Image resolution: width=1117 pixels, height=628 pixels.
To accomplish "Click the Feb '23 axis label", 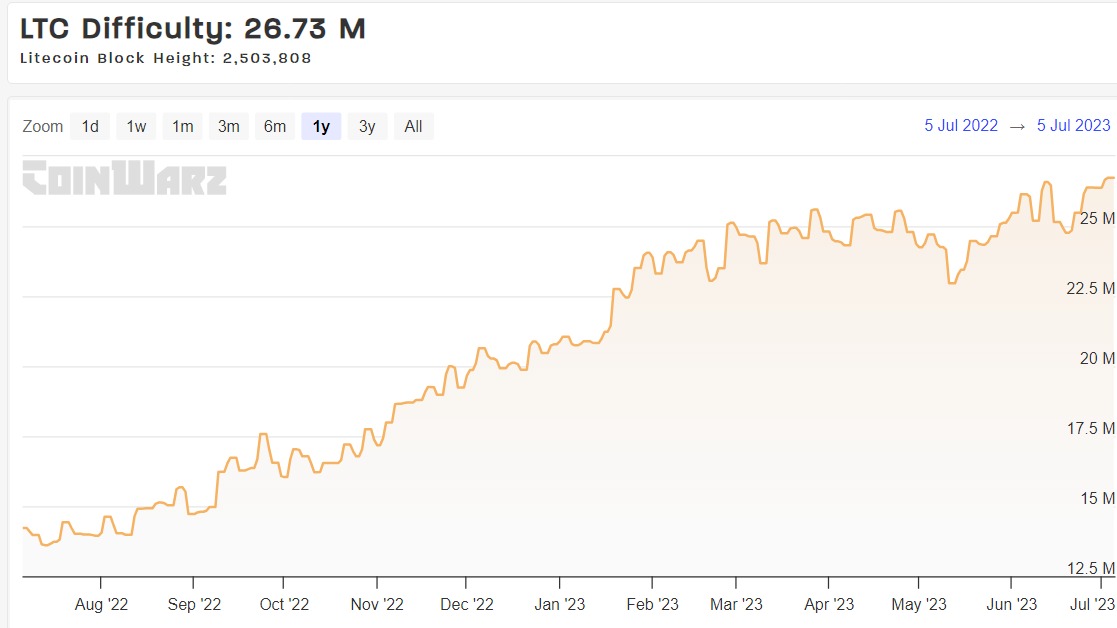I will [x=653, y=605].
